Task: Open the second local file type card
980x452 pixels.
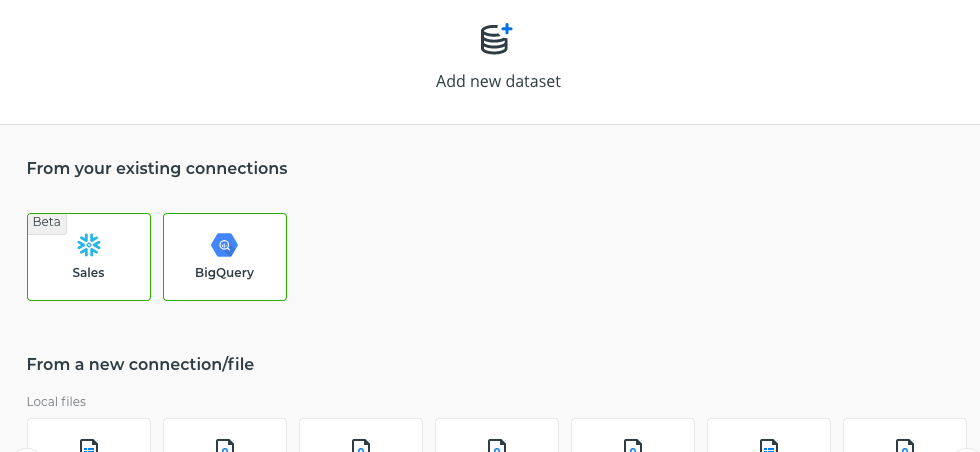Action: click(225, 437)
